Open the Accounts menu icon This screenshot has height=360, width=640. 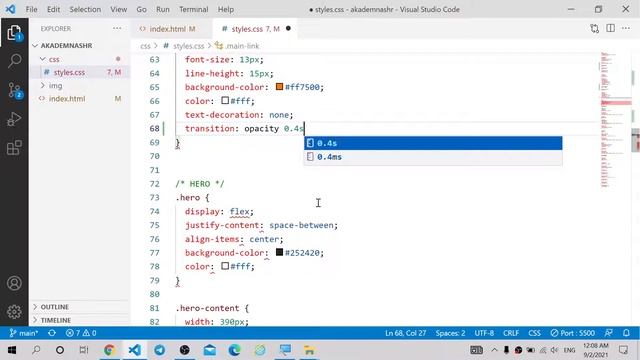[x=14, y=283]
